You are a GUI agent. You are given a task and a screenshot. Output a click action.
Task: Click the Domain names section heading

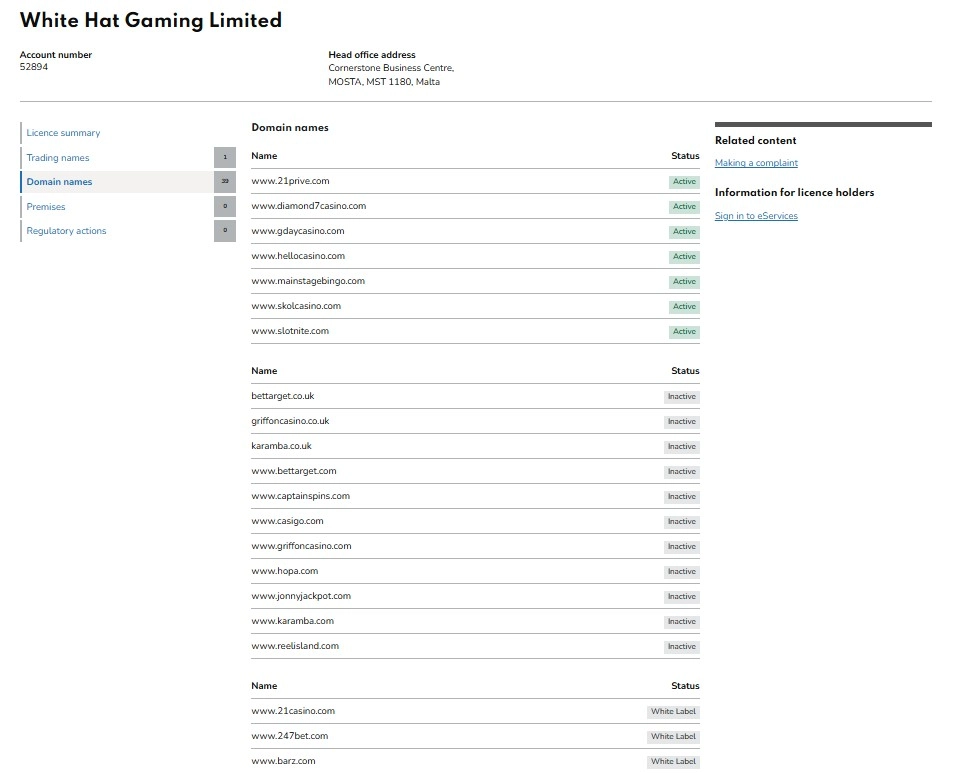pyautogui.click(x=290, y=127)
